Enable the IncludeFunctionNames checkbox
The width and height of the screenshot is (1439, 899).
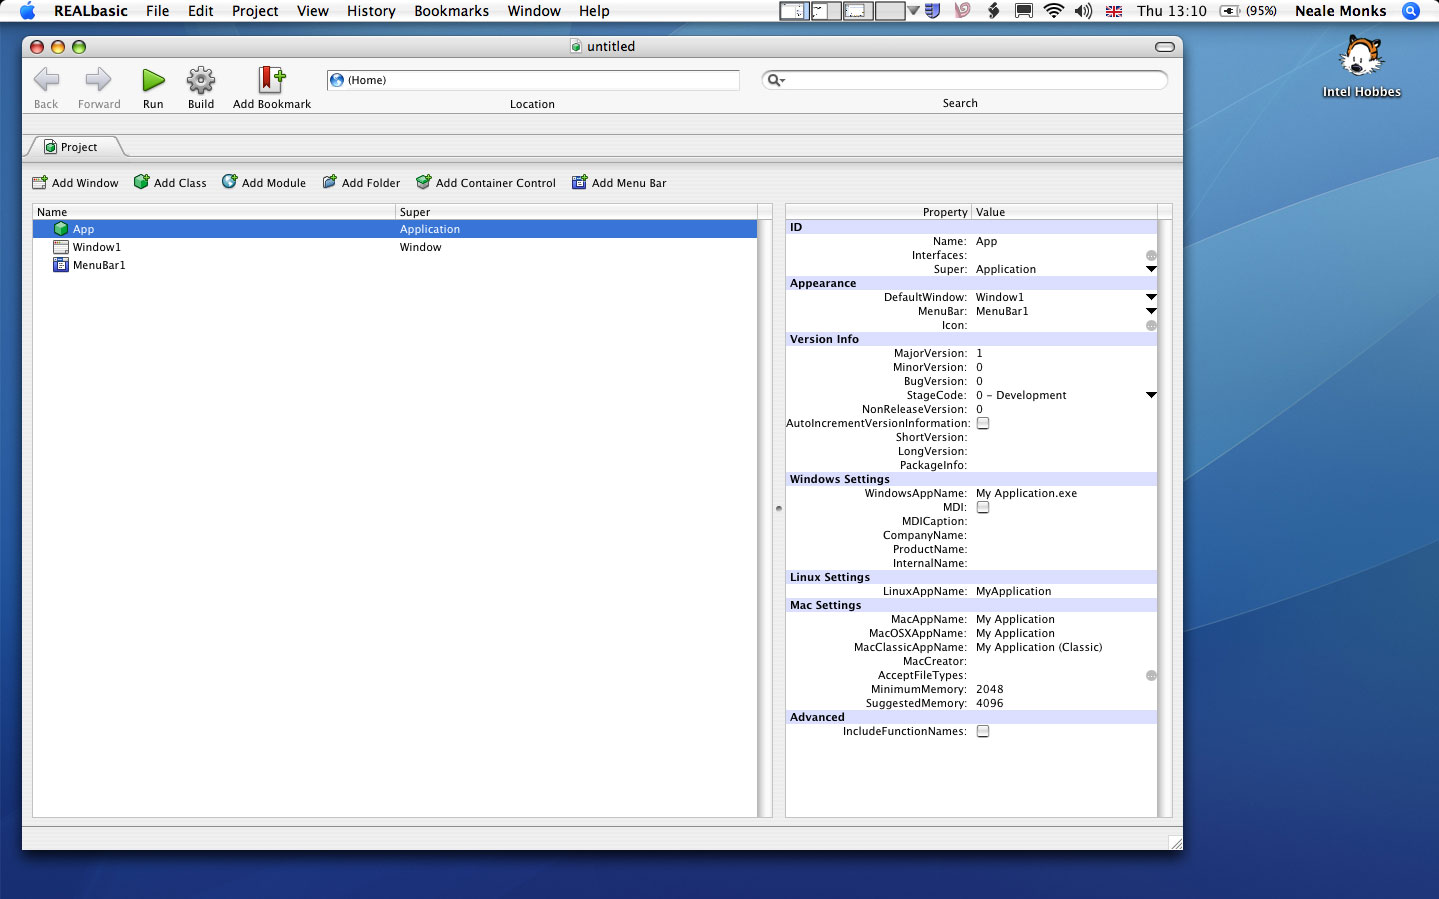click(x=983, y=731)
